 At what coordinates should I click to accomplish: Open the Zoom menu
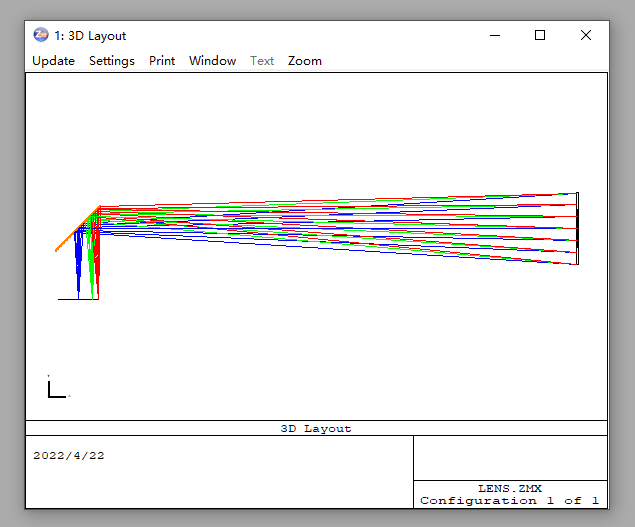coord(305,61)
